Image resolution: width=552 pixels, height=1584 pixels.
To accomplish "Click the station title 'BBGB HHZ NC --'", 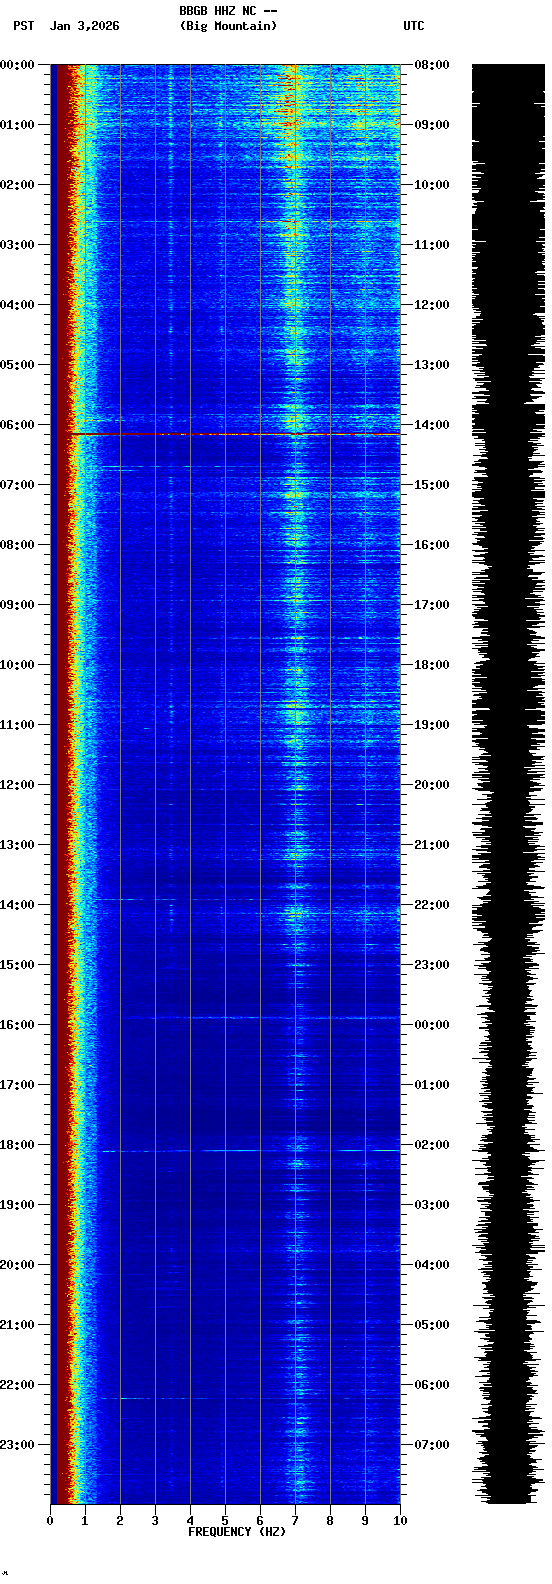I will point(228,11).
